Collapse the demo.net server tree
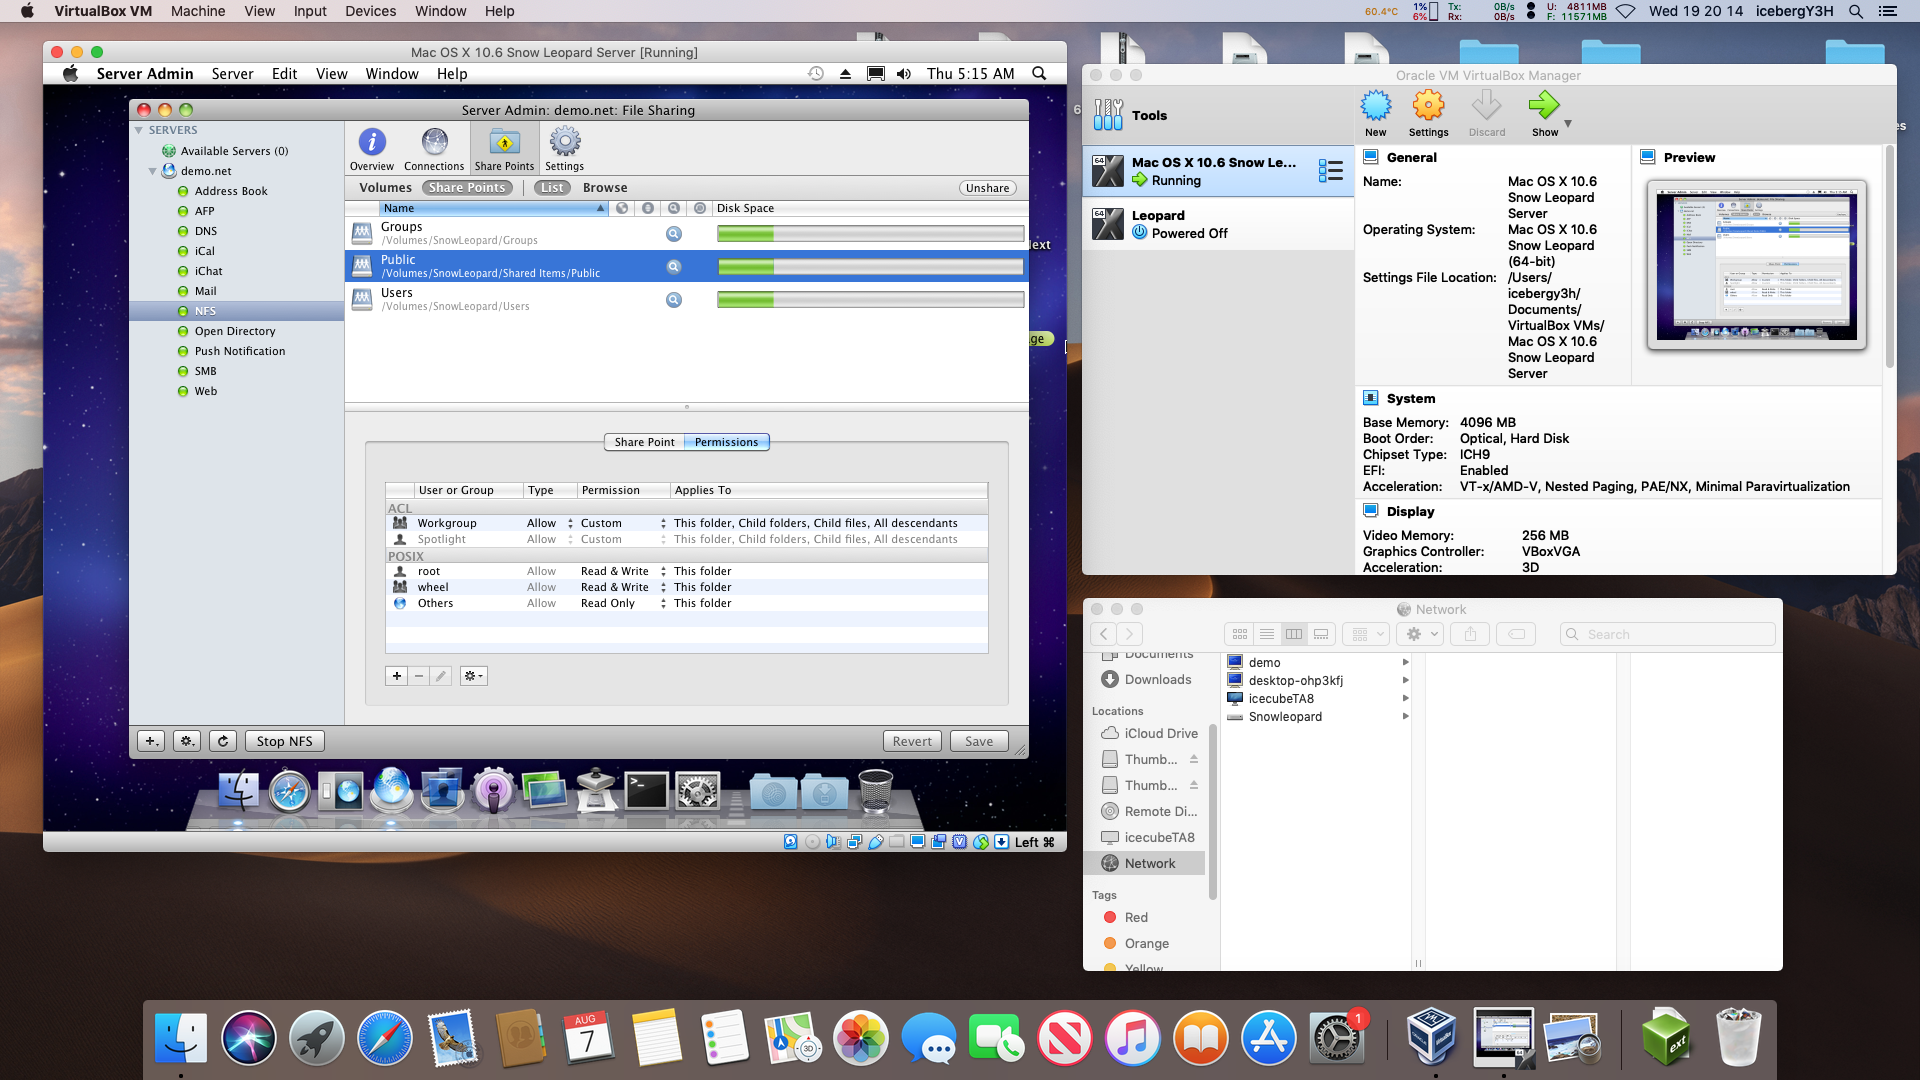 coord(153,171)
